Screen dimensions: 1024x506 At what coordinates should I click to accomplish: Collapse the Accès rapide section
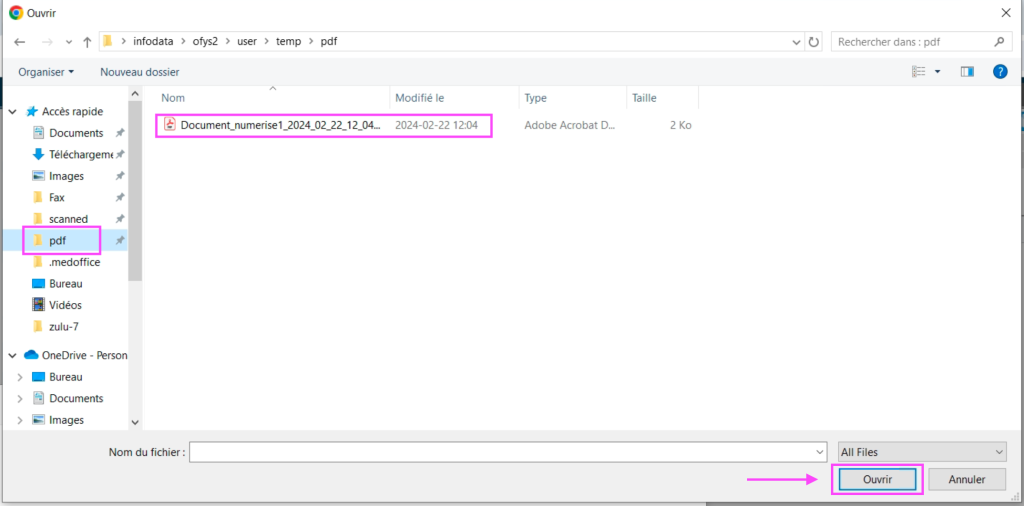tap(12, 112)
